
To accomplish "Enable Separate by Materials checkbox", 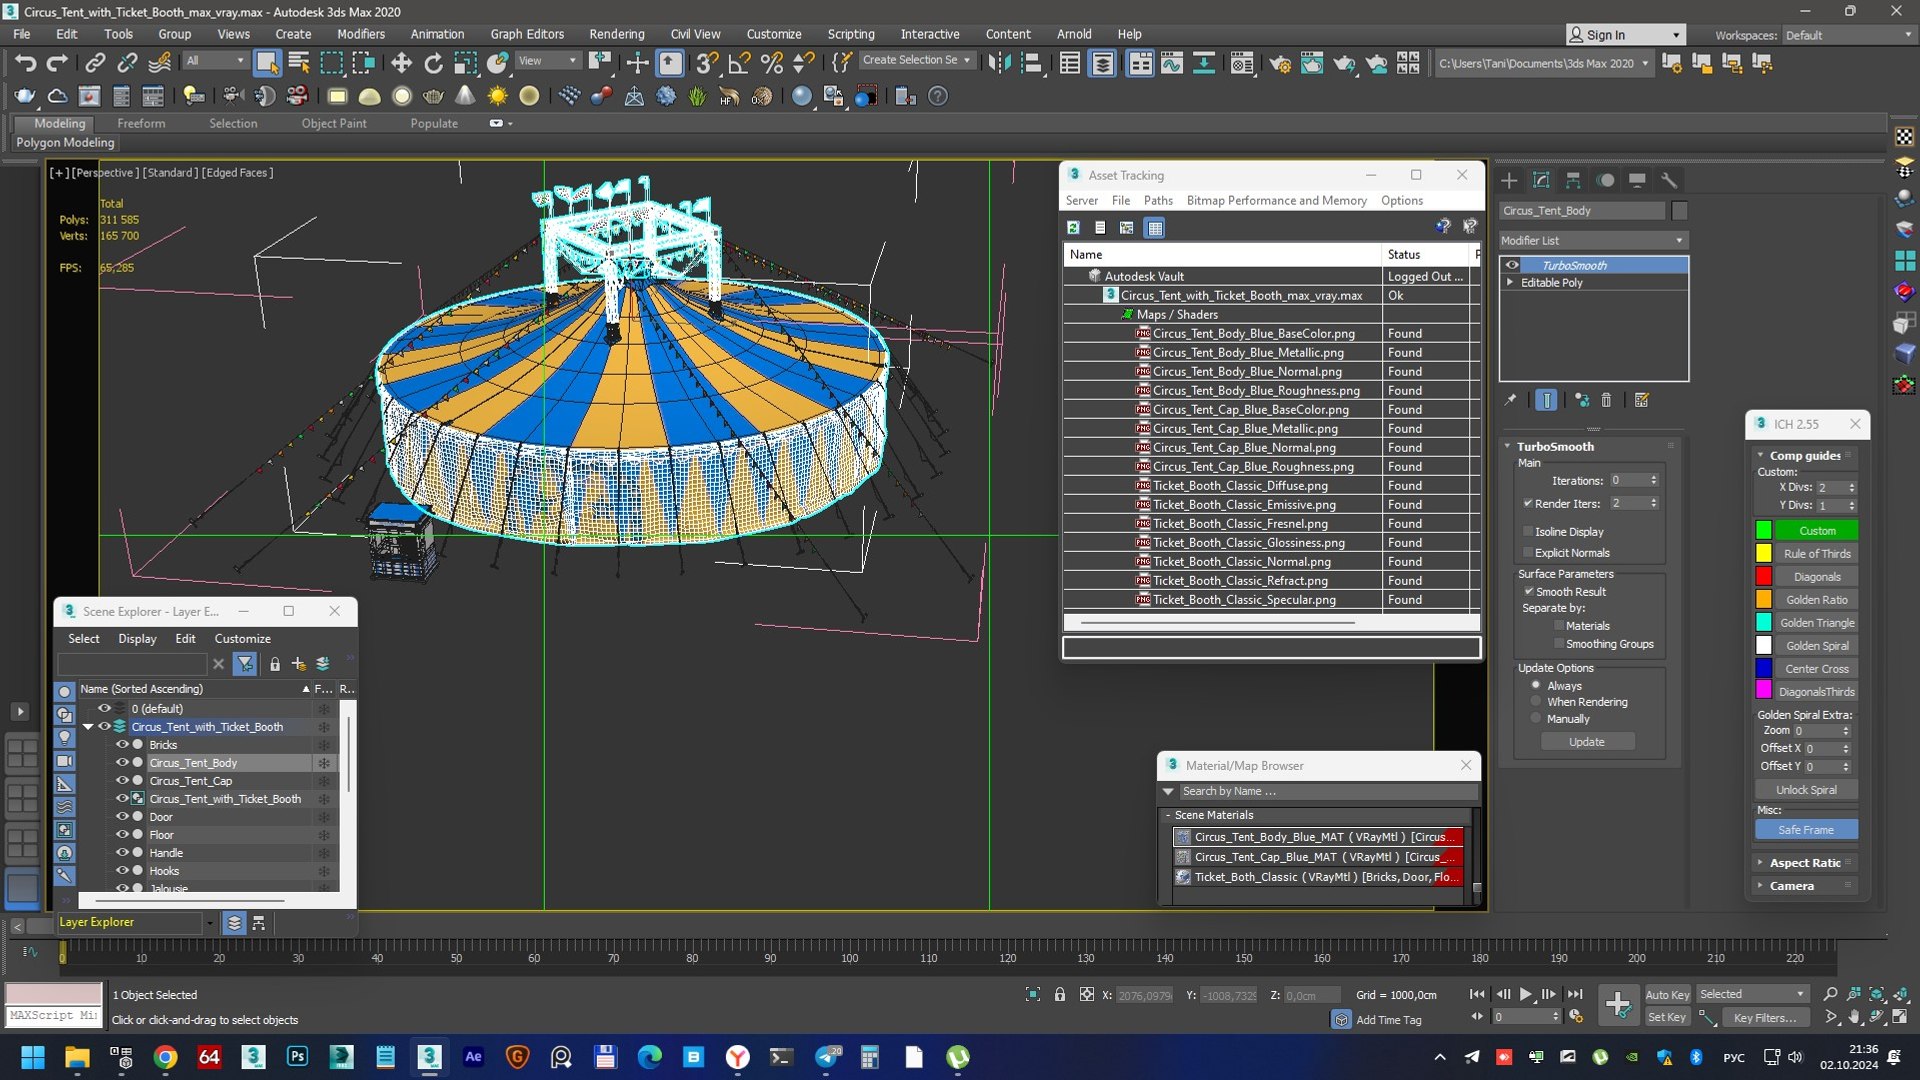I will pos(1559,626).
